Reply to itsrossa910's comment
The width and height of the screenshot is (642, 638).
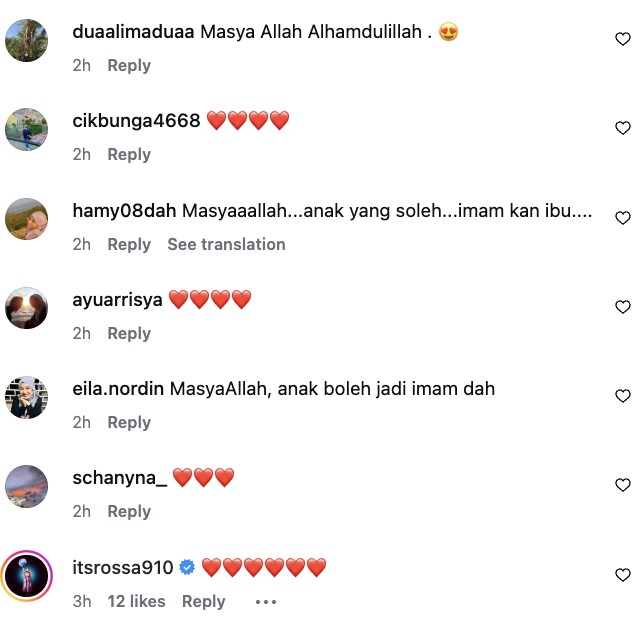pyautogui.click(x=203, y=602)
